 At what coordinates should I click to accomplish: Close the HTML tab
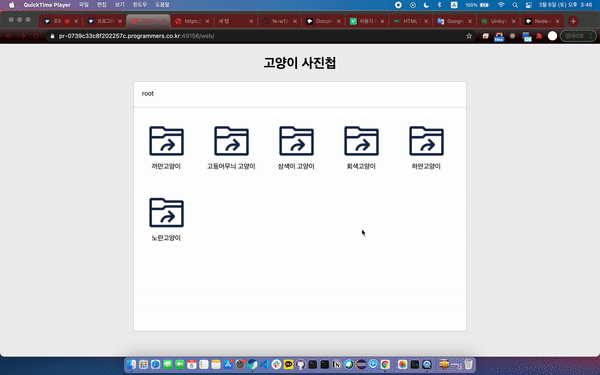(426, 21)
